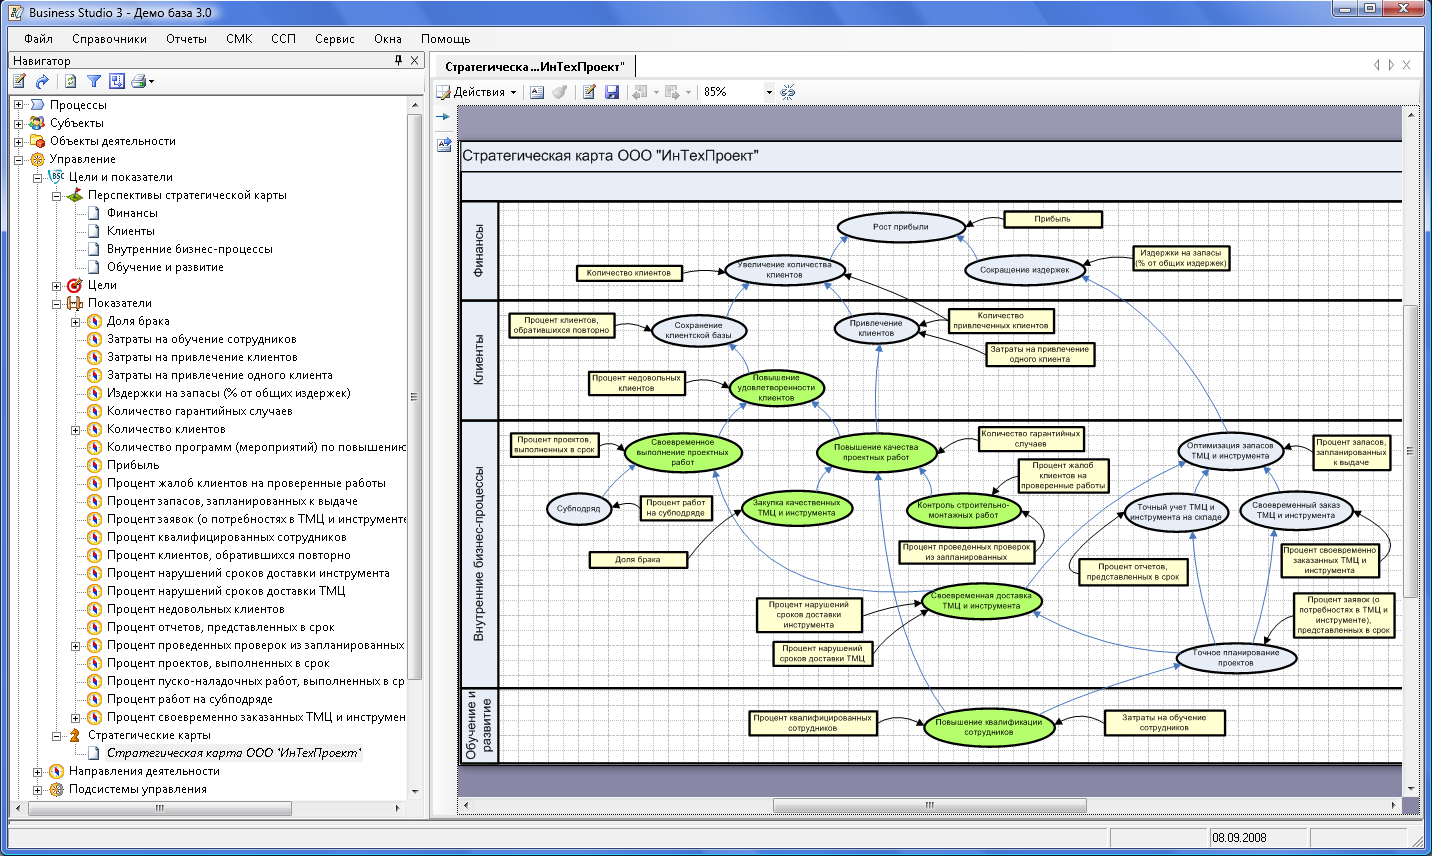Toggle the tree sync icon in Navigator
This screenshot has height=856, width=1432.
(x=117, y=81)
